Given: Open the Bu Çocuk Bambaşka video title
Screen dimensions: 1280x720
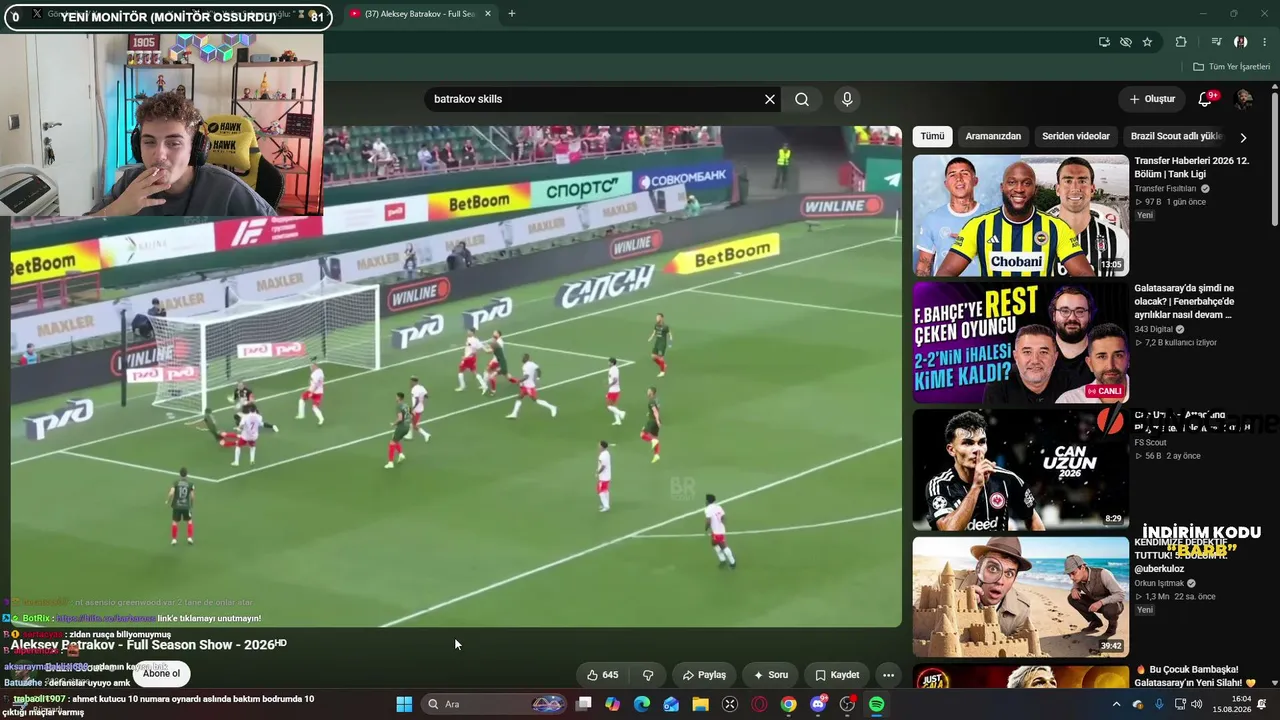Looking at the screenshot, I should click(1194, 675).
